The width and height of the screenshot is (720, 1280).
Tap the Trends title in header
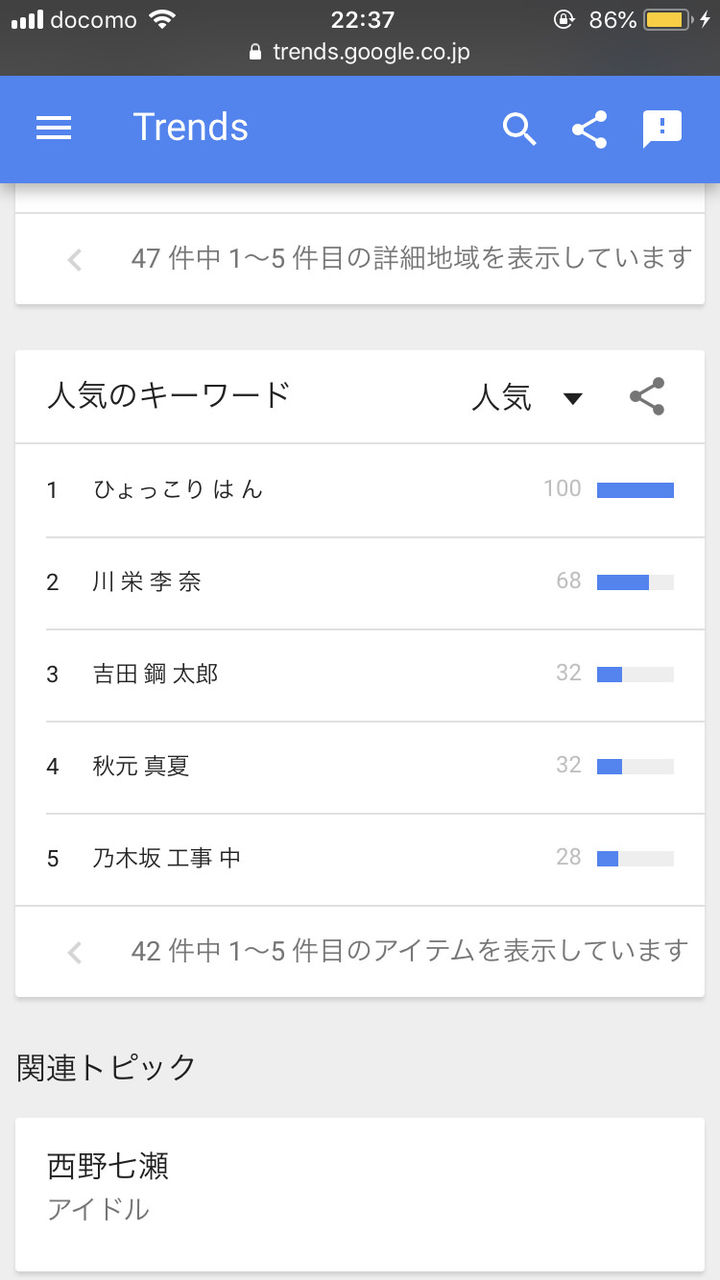click(x=190, y=128)
